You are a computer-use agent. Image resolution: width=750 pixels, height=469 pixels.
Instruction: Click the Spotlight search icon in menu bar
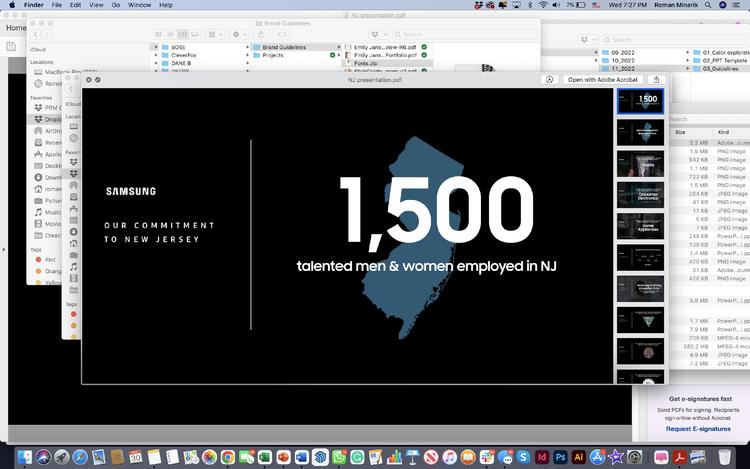point(708,5)
